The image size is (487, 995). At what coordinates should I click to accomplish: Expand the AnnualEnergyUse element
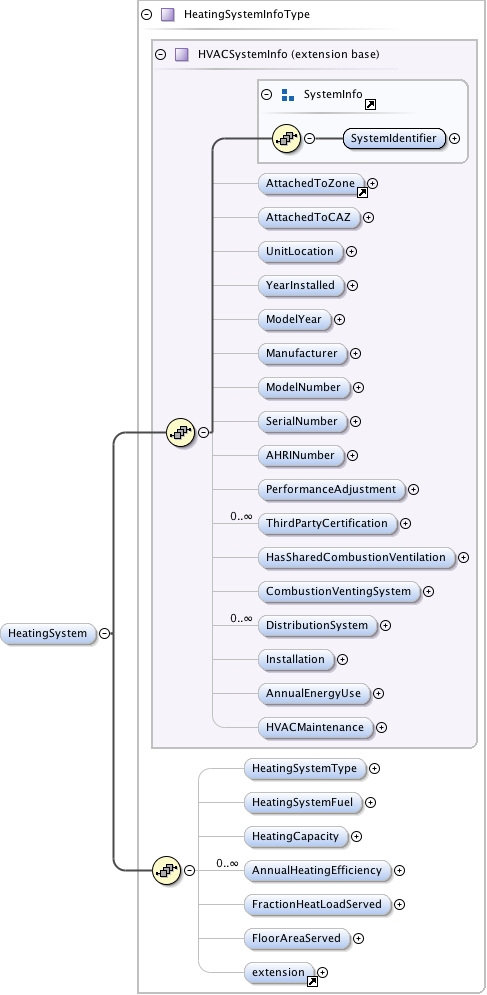pyautogui.click(x=378, y=694)
